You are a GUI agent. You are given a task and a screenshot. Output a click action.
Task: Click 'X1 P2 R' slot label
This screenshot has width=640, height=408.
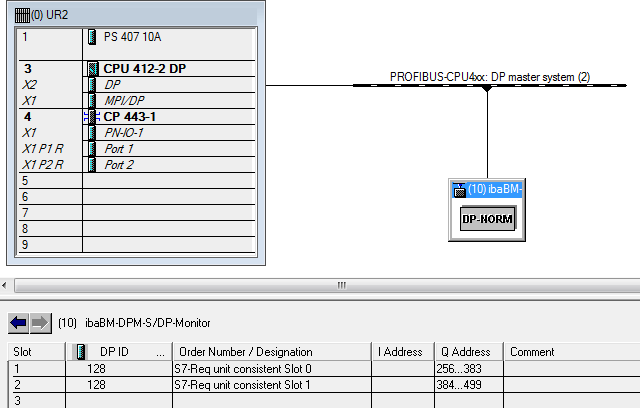click(x=42, y=164)
